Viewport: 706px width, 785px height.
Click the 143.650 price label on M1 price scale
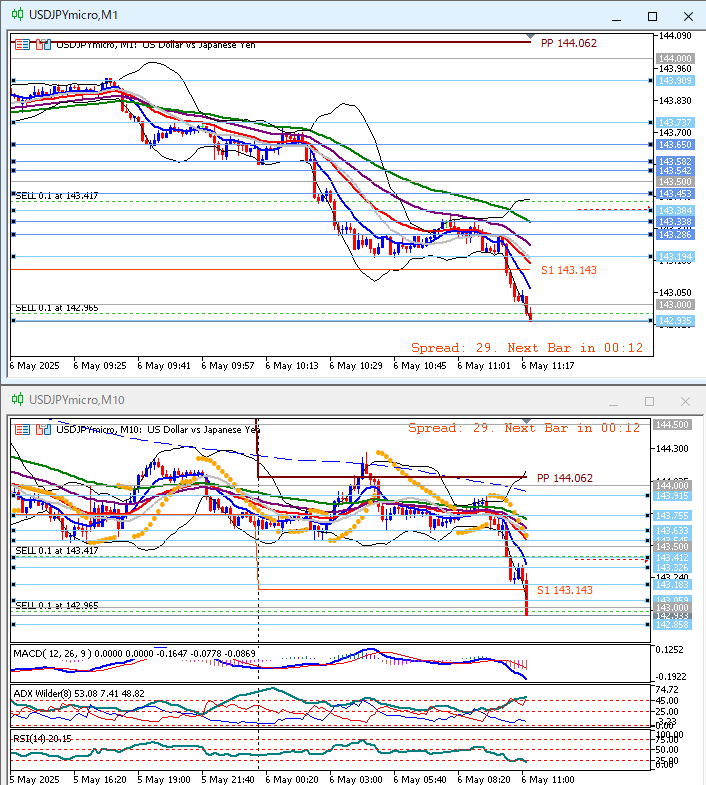coord(675,145)
